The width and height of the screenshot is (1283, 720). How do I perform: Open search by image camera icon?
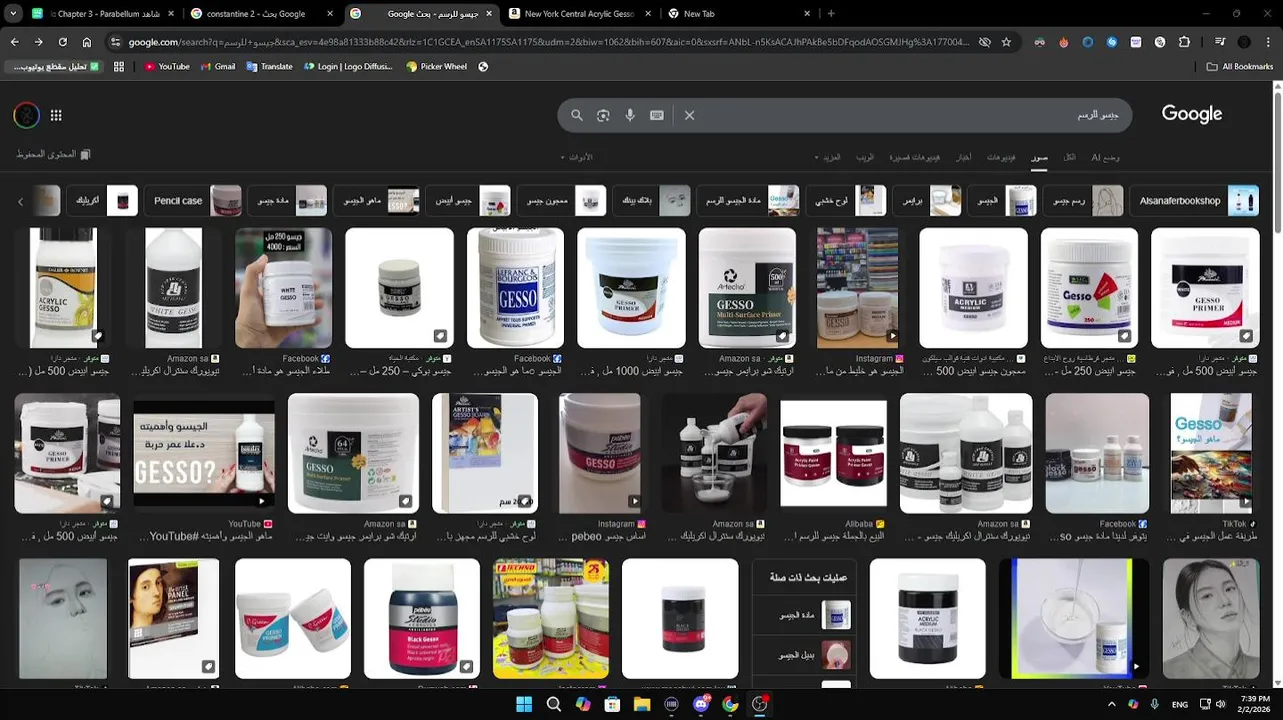click(603, 115)
